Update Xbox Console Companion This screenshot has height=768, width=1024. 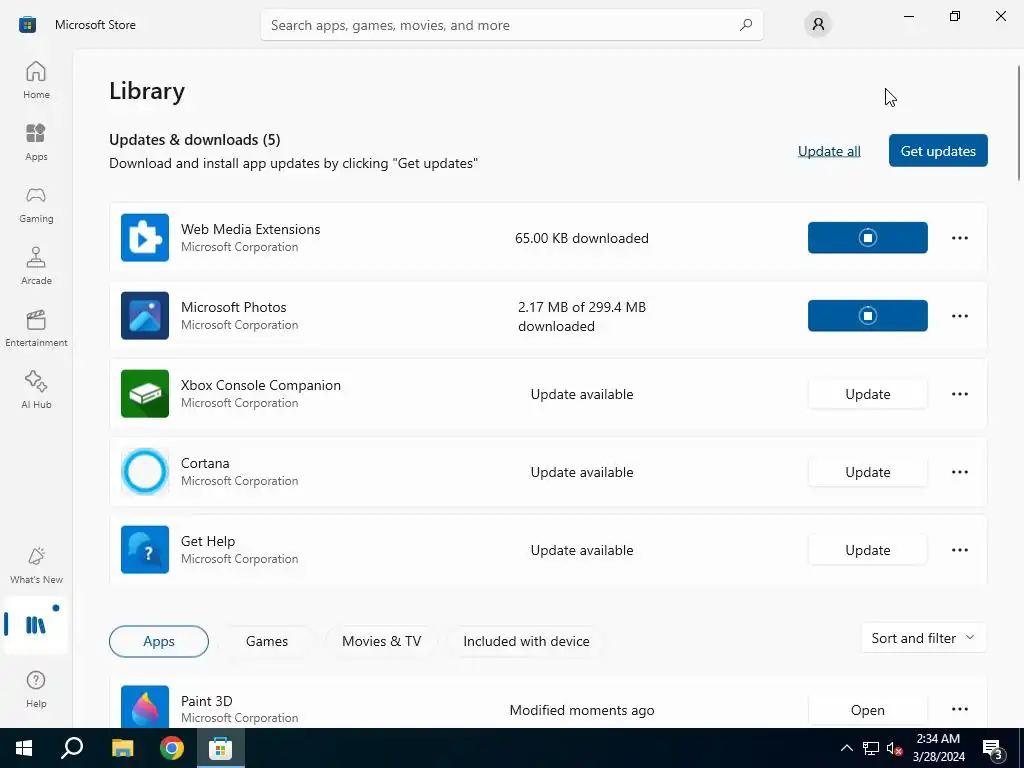(x=867, y=394)
